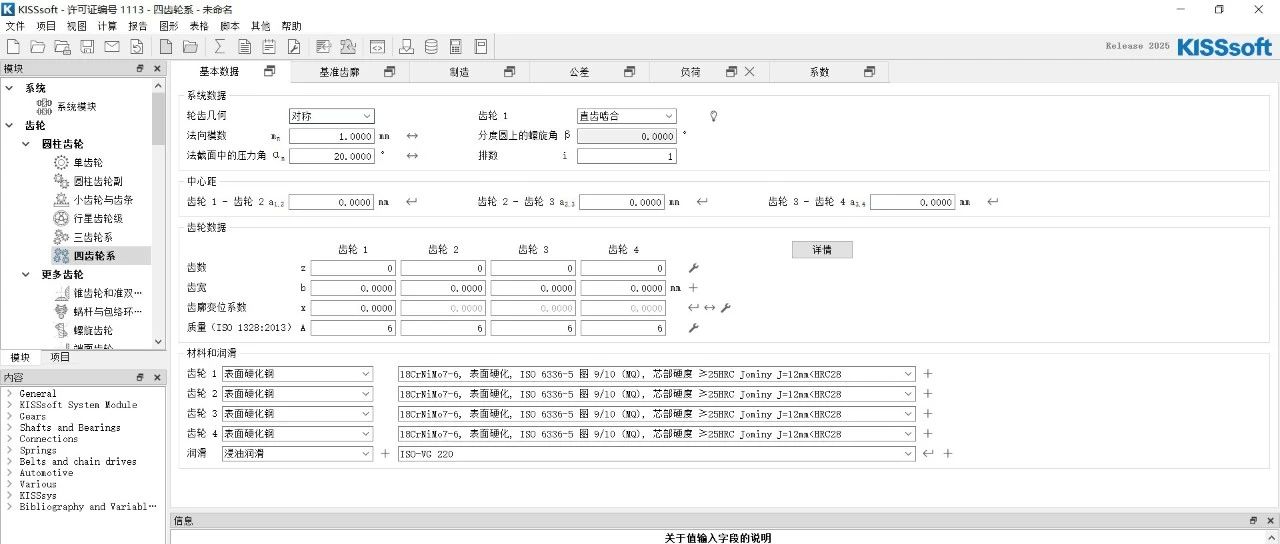Viewport: 1280px width, 544px height.
Task: Click the script code window toolbar icon
Action: (378, 46)
